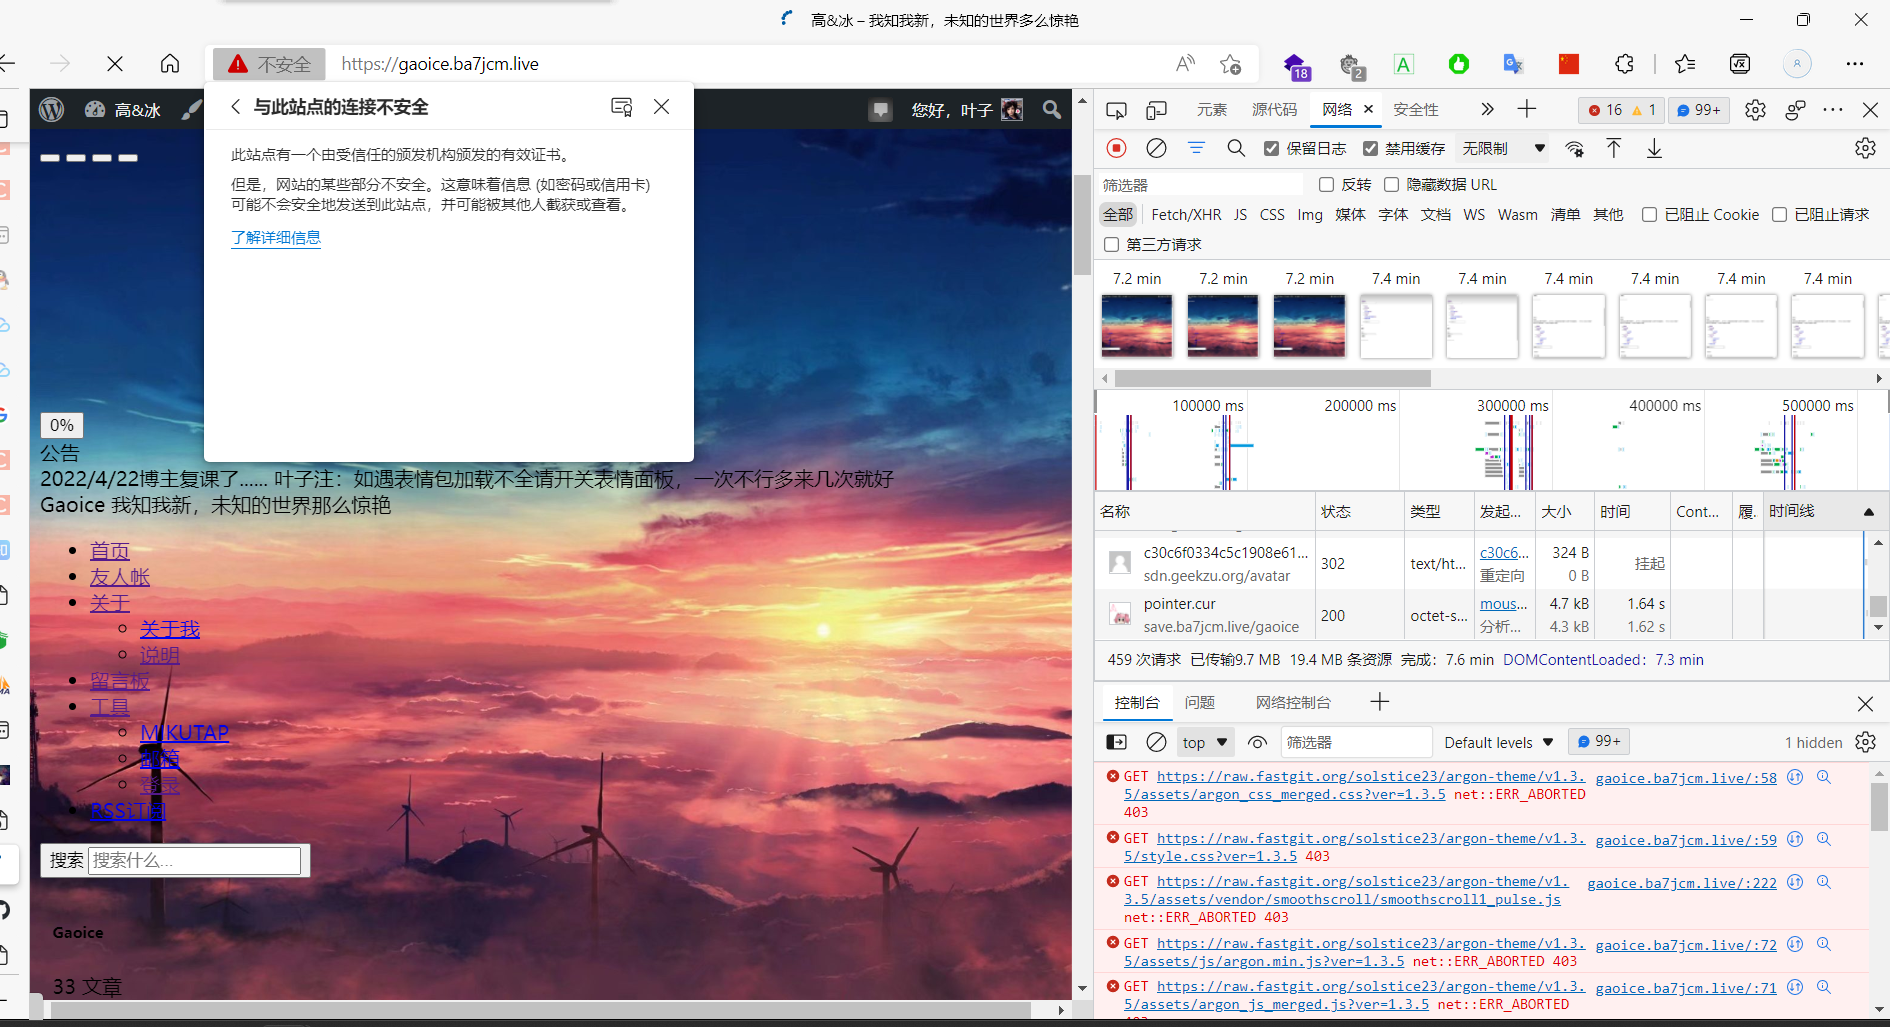
Task: Open the MIKUTAP link on the blog
Action: [184, 732]
